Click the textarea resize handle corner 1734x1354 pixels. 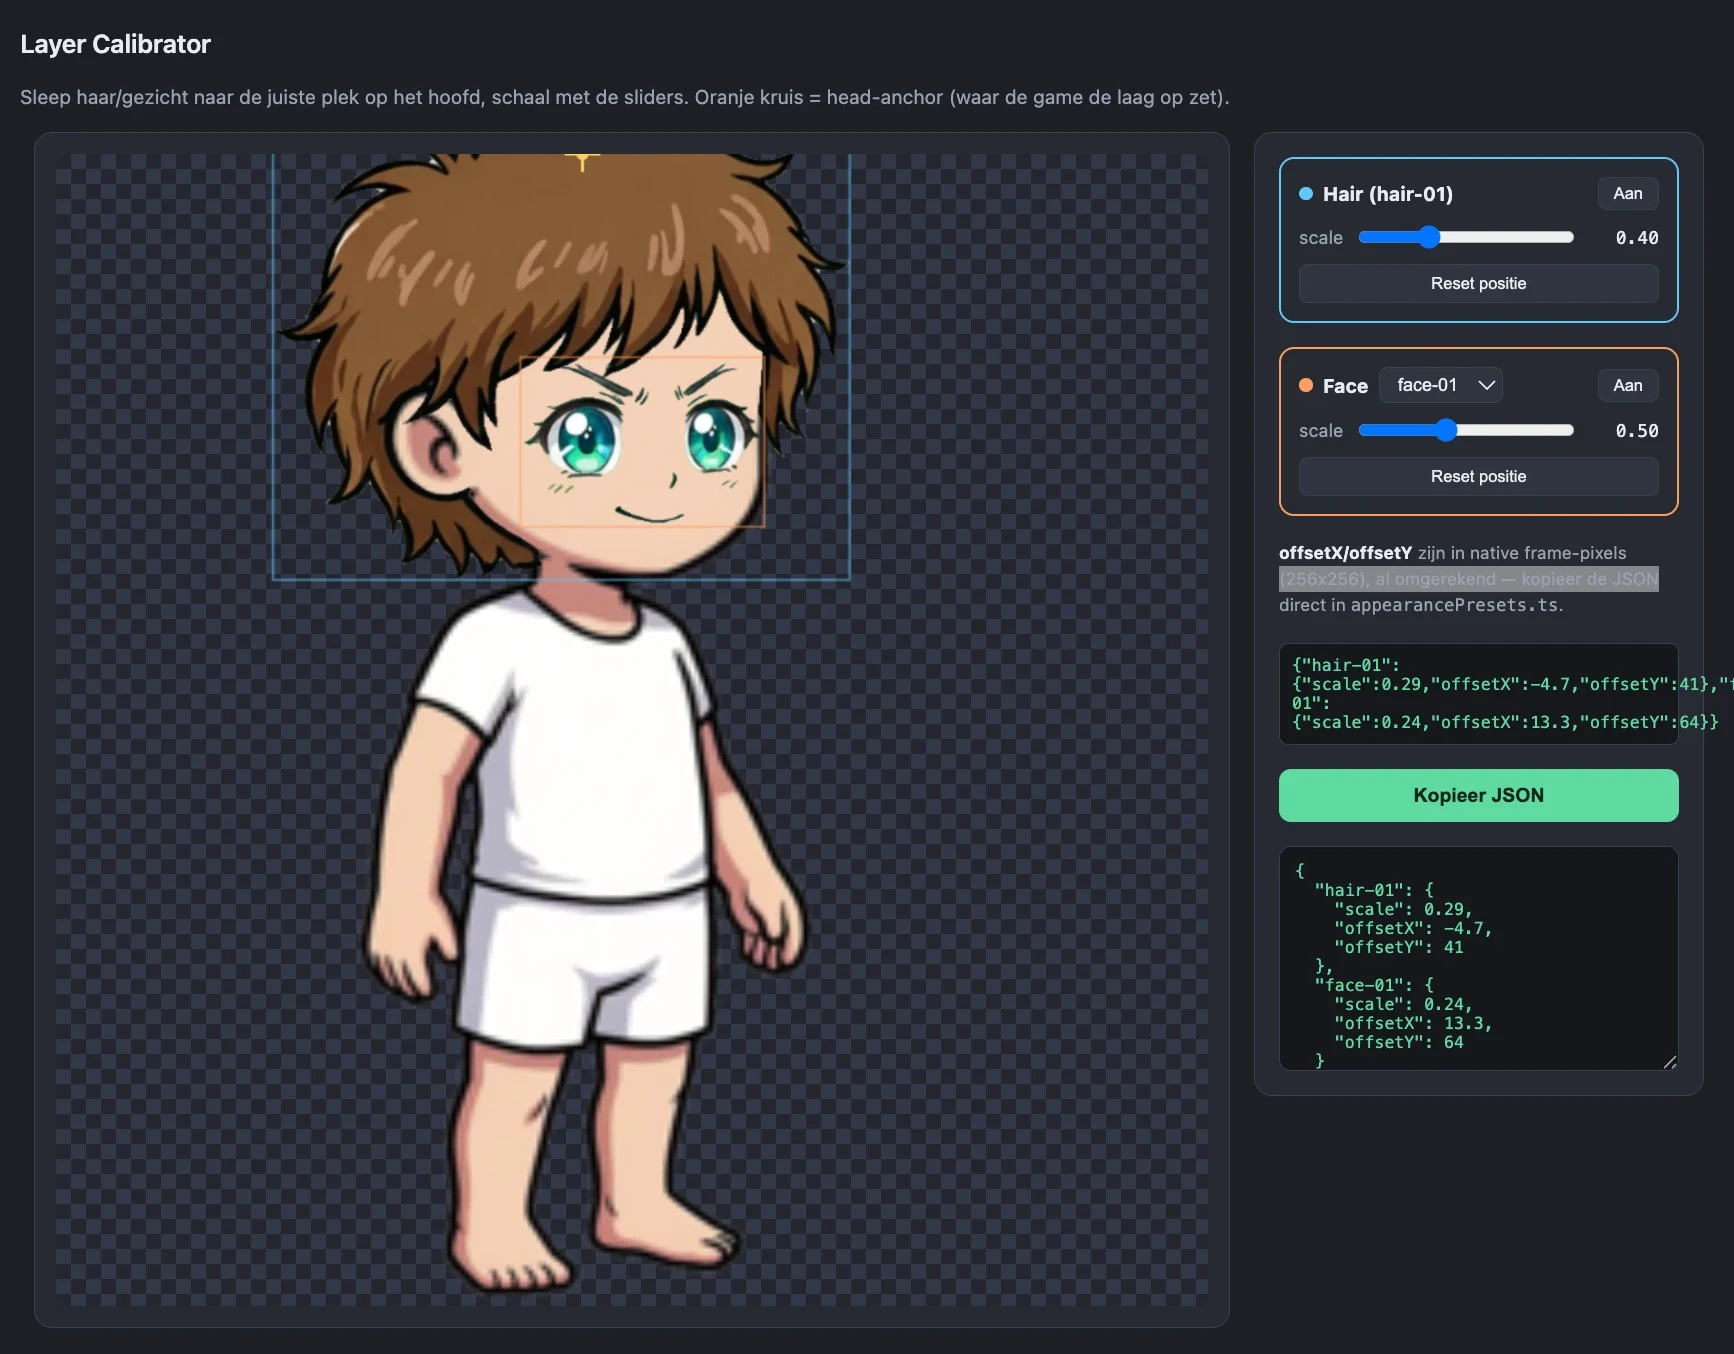1669,1062
